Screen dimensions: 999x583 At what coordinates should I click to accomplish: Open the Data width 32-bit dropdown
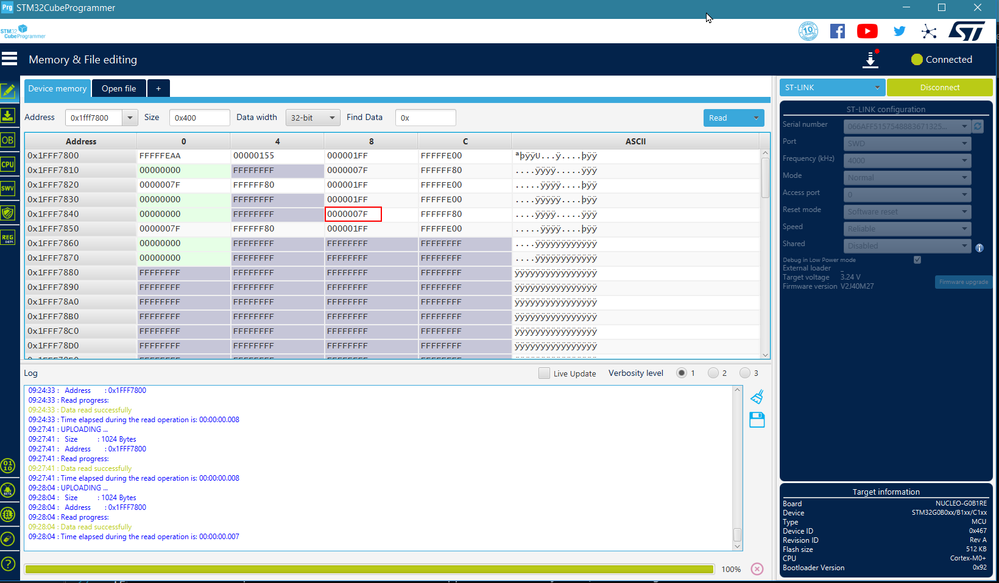click(312, 118)
